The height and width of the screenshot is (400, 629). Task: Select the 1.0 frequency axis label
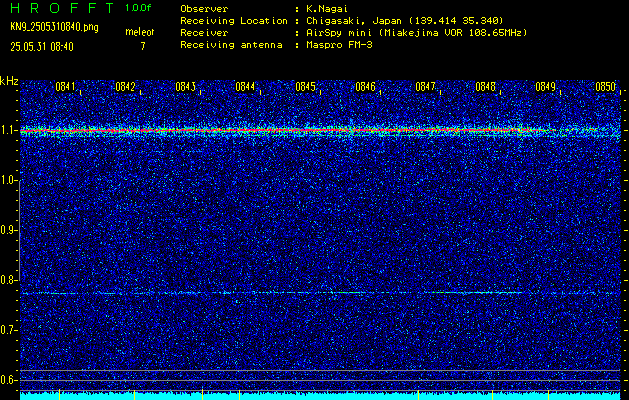click(8, 180)
